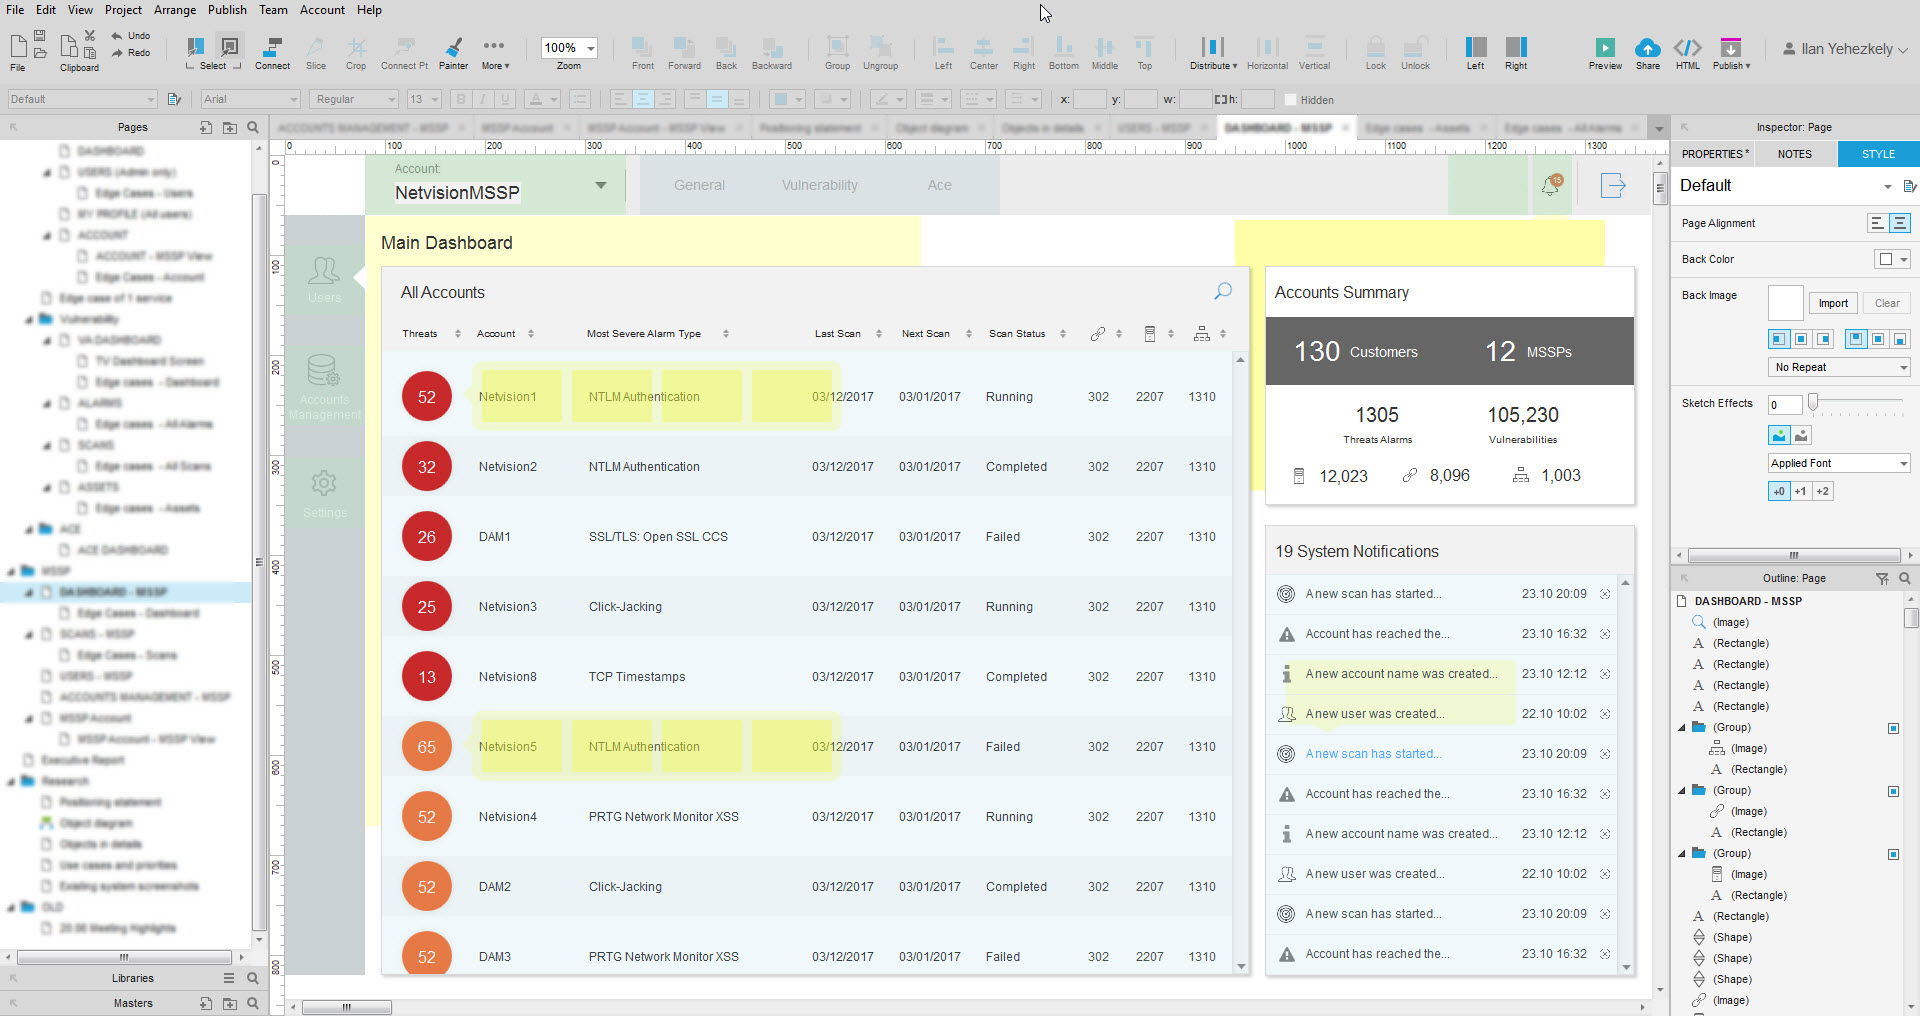Open the NetvisionMSSP account dropdown

600,185
